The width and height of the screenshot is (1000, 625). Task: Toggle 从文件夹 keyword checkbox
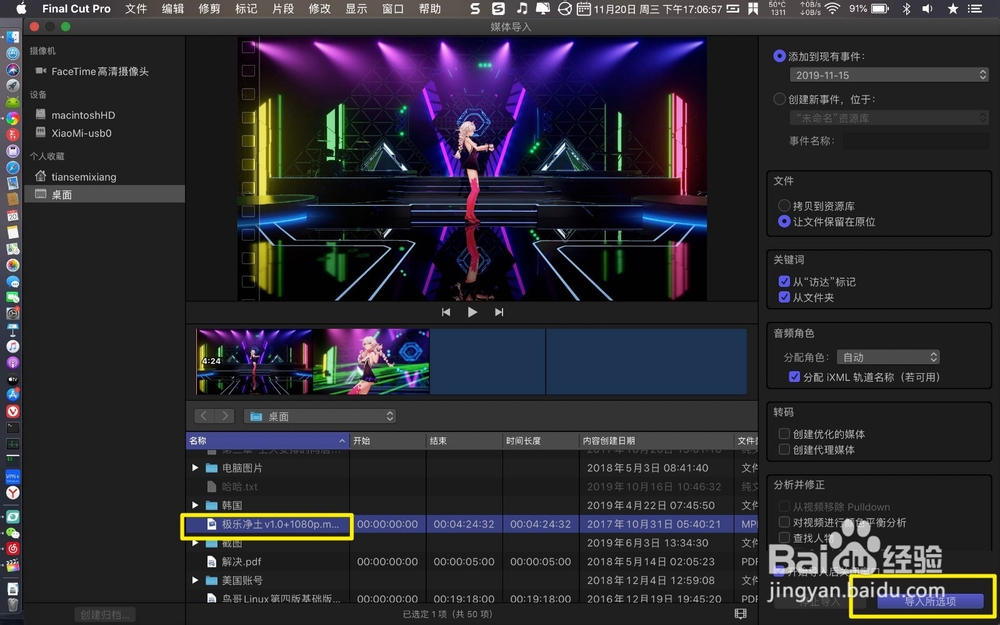[x=784, y=297]
